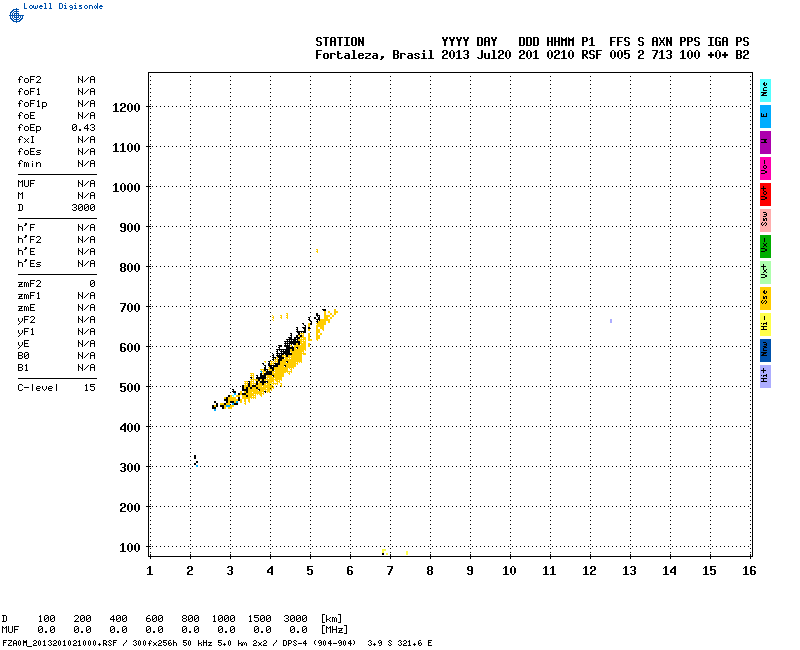Click the Lowell Digisonde globe logo
The height and width of the screenshot is (650, 800).
click(x=16, y=15)
